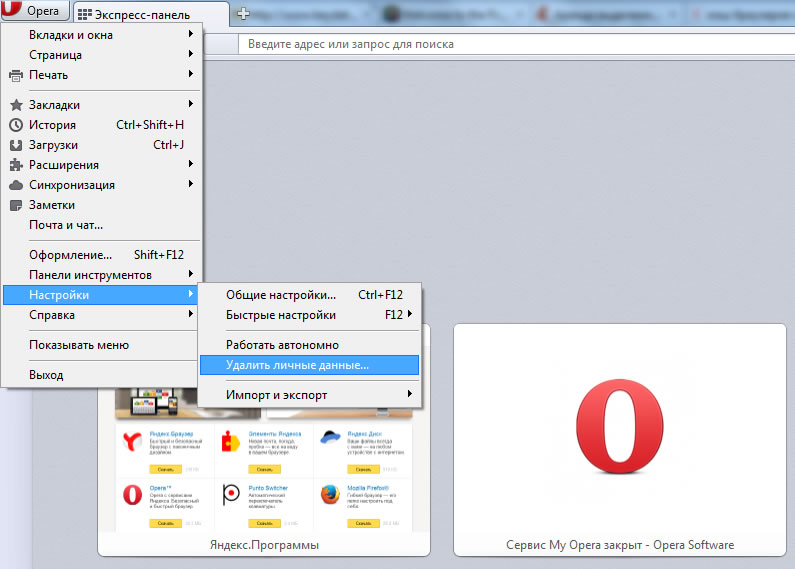
Task: Click the Punto Switcher icon in thumbnail
Action: 231,494
